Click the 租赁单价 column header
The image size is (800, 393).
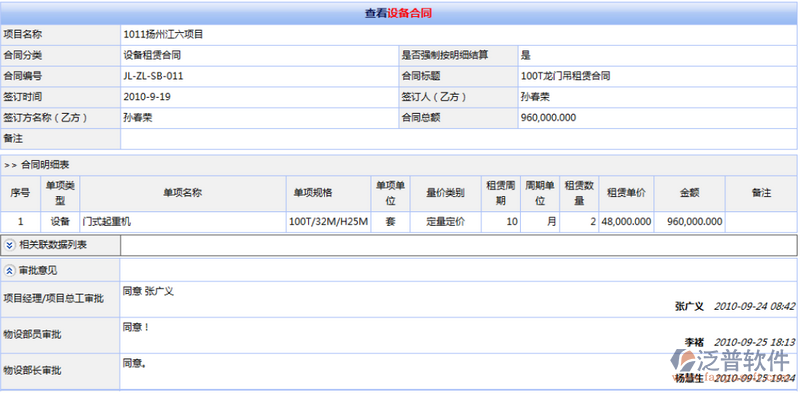[x=627, y=193]
